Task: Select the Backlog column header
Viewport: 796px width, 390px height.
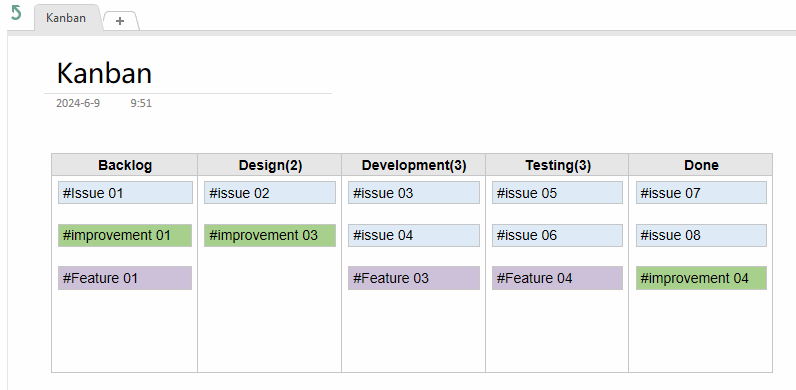Action: [125, 165]
